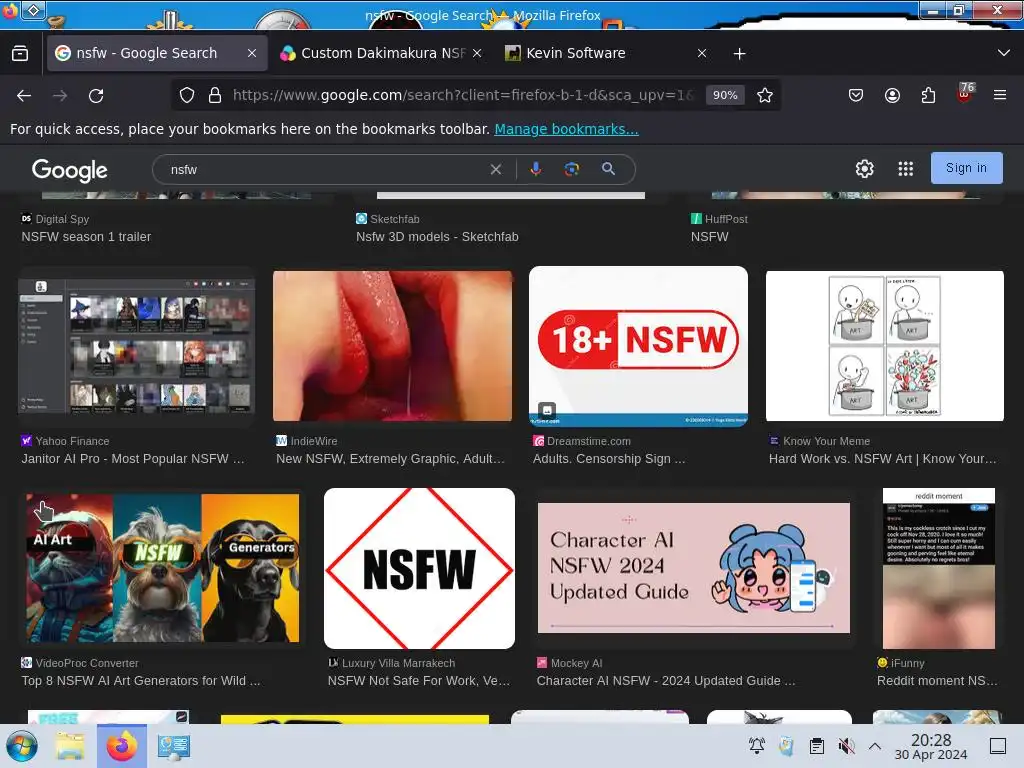Open the Firefox hamburger application menu
Screen dimensions: 1024x768
pyautogui.click(x=1000, y=95)
